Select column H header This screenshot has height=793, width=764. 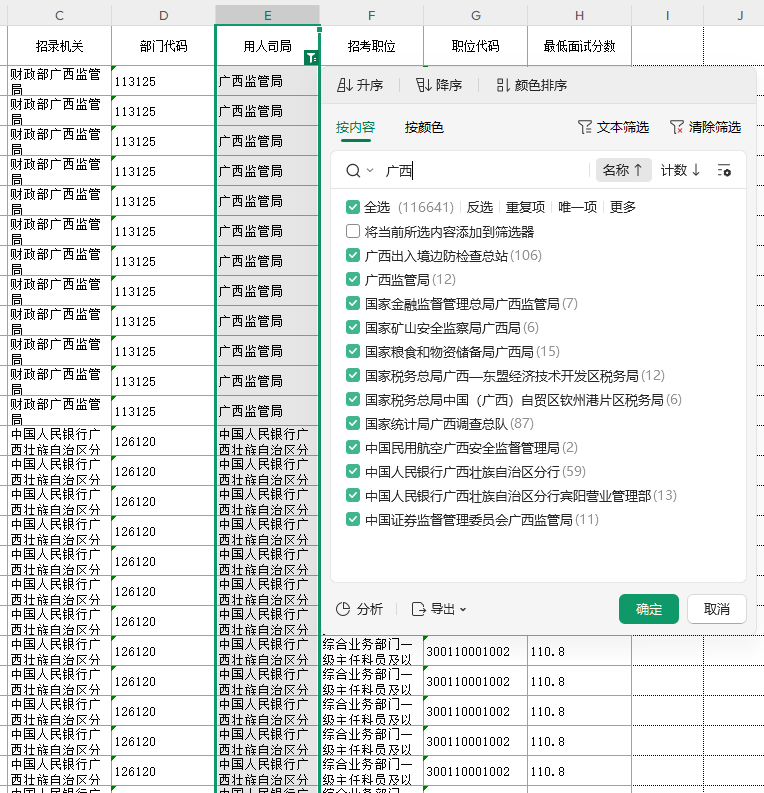click(x=579, y=16)
